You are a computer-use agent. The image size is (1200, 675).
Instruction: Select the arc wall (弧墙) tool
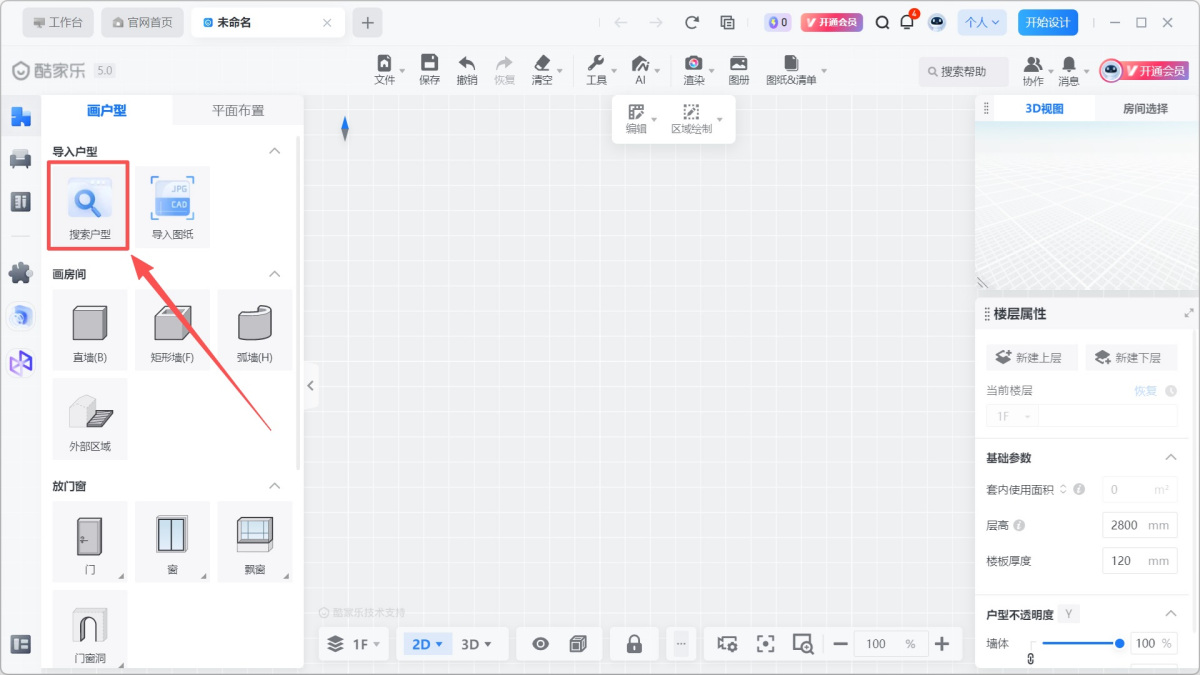[x=254, y=330]
